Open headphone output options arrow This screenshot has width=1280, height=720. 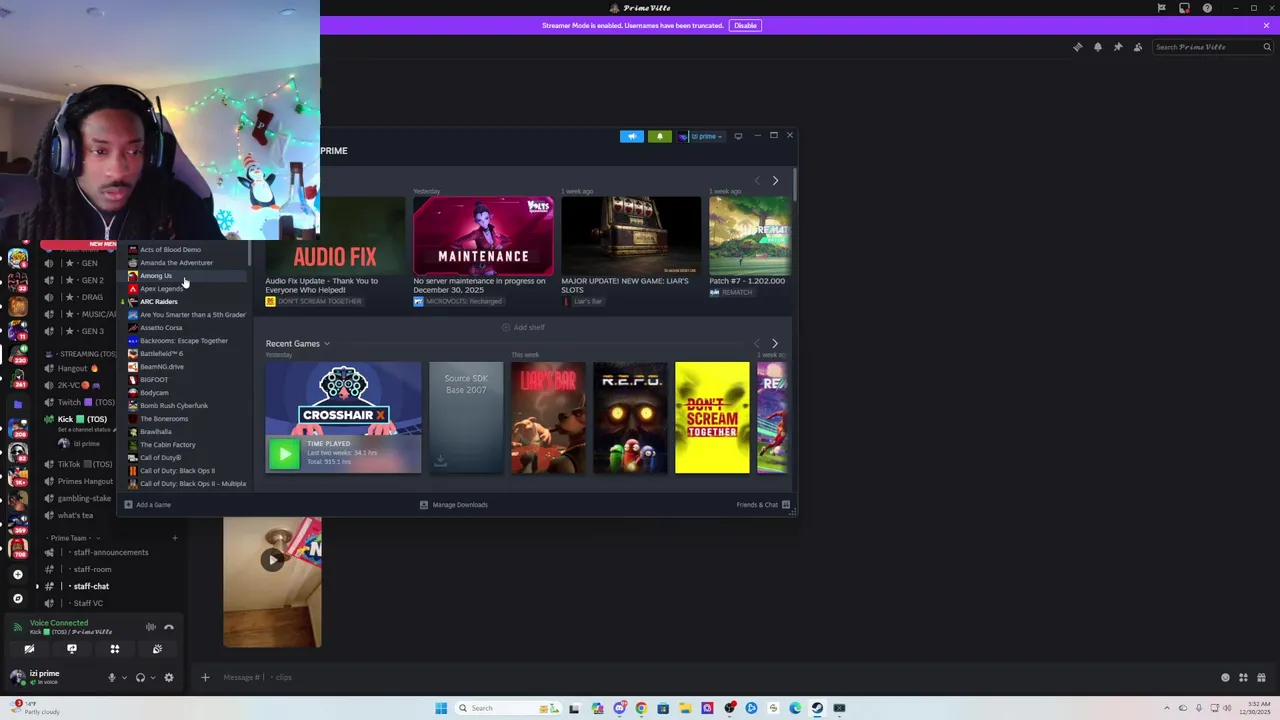click(152, 677)
